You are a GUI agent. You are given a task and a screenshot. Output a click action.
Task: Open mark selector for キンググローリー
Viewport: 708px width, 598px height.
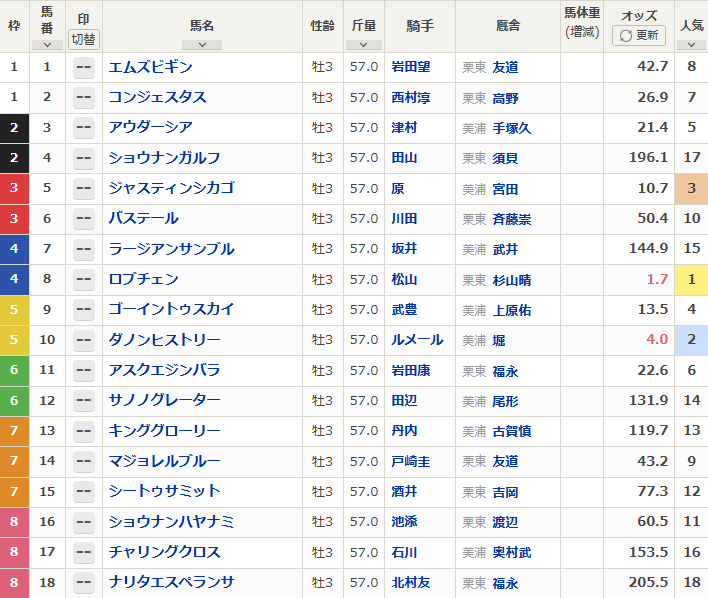point(84,430)
